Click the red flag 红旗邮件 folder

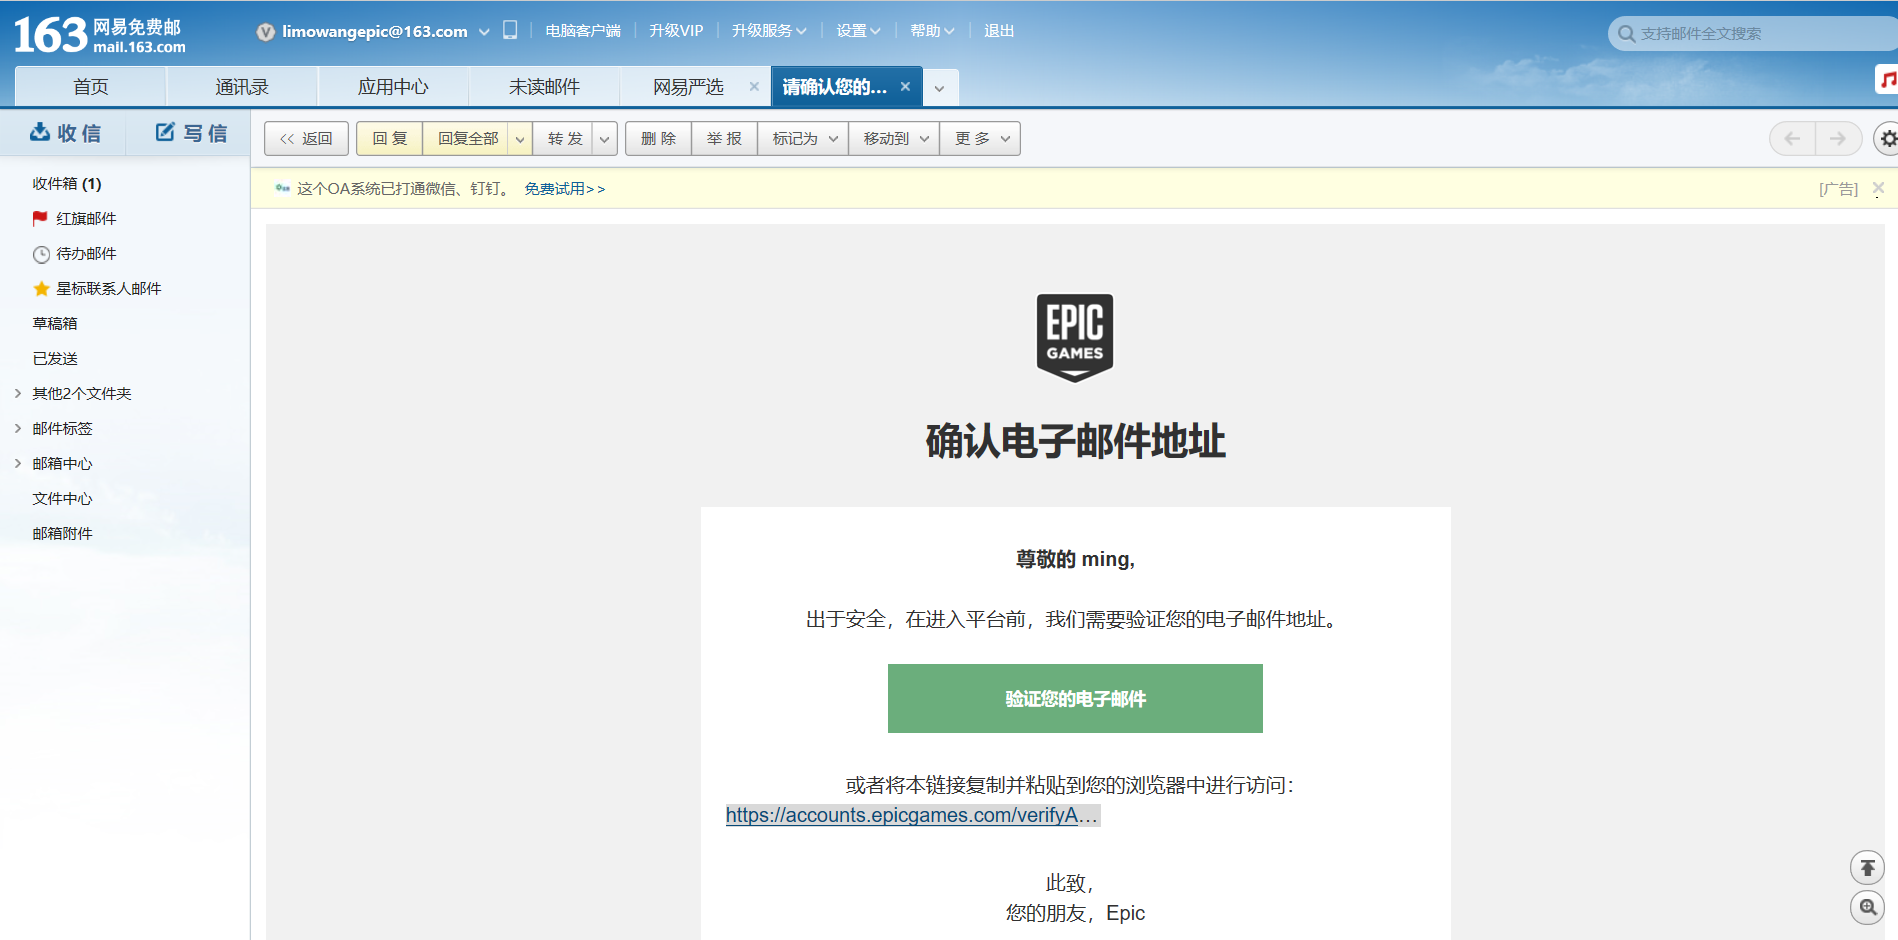75,218
